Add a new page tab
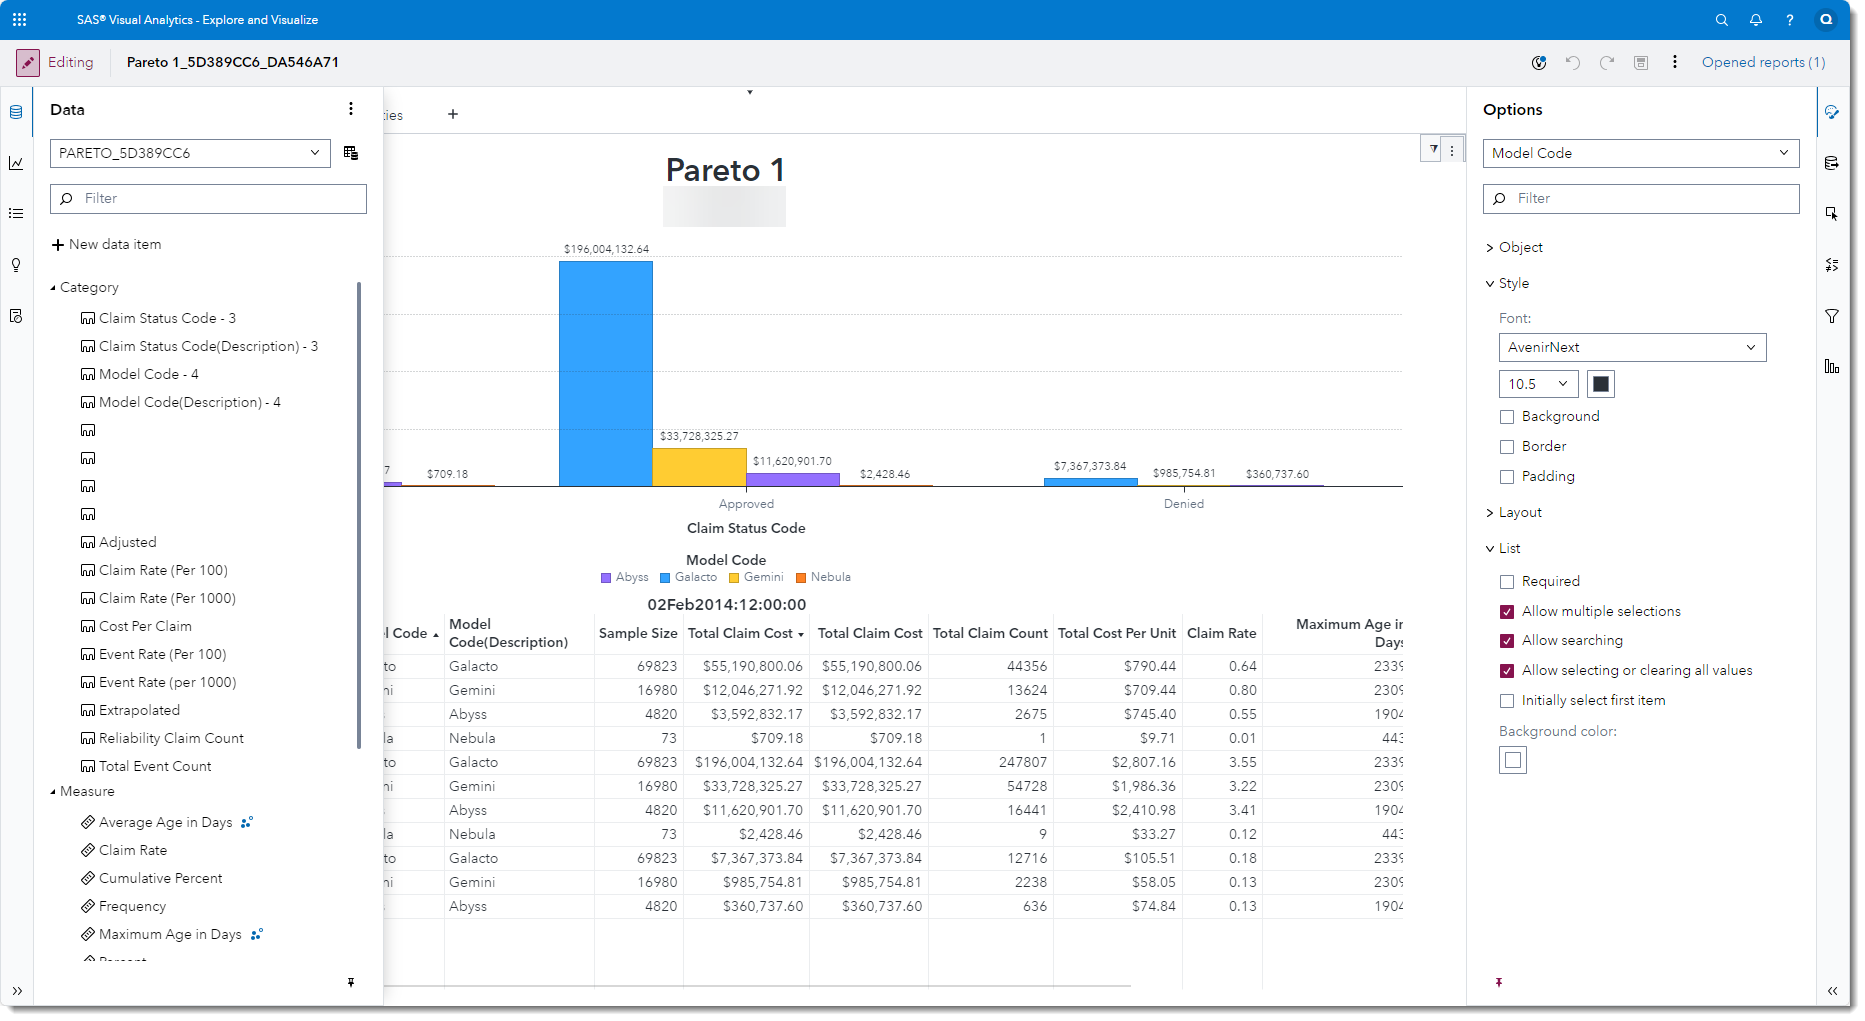This screenshot has width=1865, height=1021. pyautogui.click(x=453, y=114)
